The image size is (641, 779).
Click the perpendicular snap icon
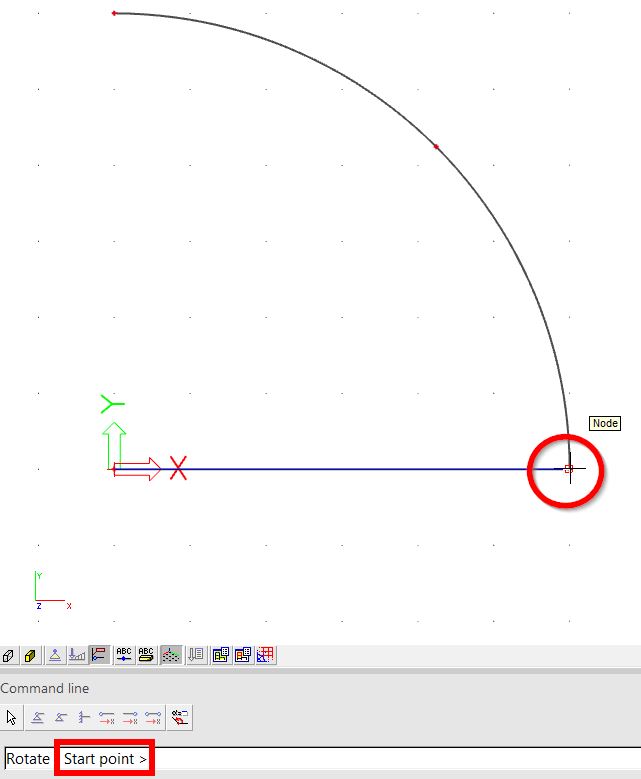(x=84, y=717)
